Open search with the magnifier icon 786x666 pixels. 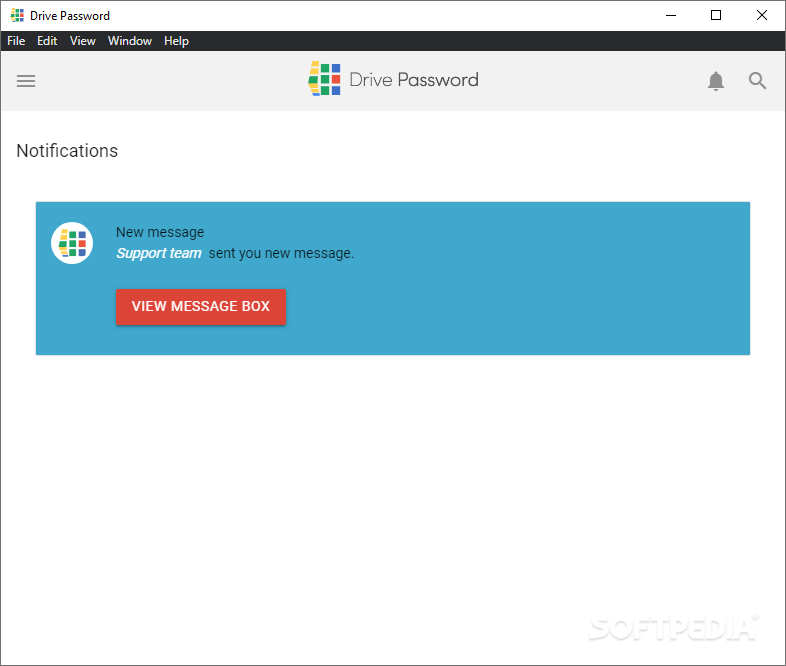point(757,81)
